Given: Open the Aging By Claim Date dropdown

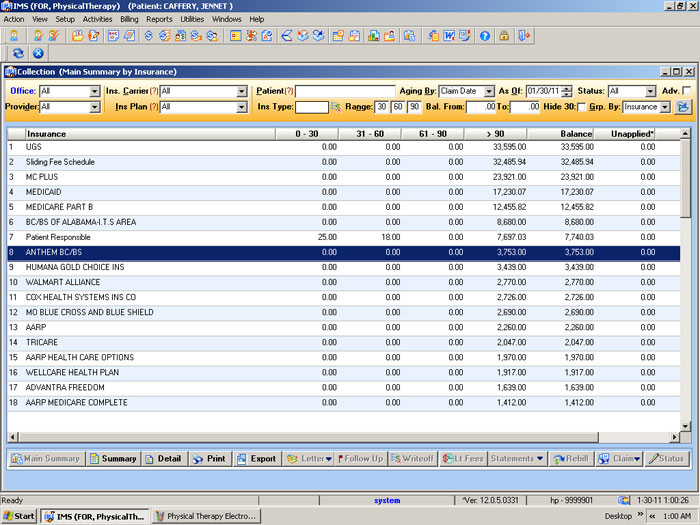Looking at the screenshot, I should pos(489,91).
